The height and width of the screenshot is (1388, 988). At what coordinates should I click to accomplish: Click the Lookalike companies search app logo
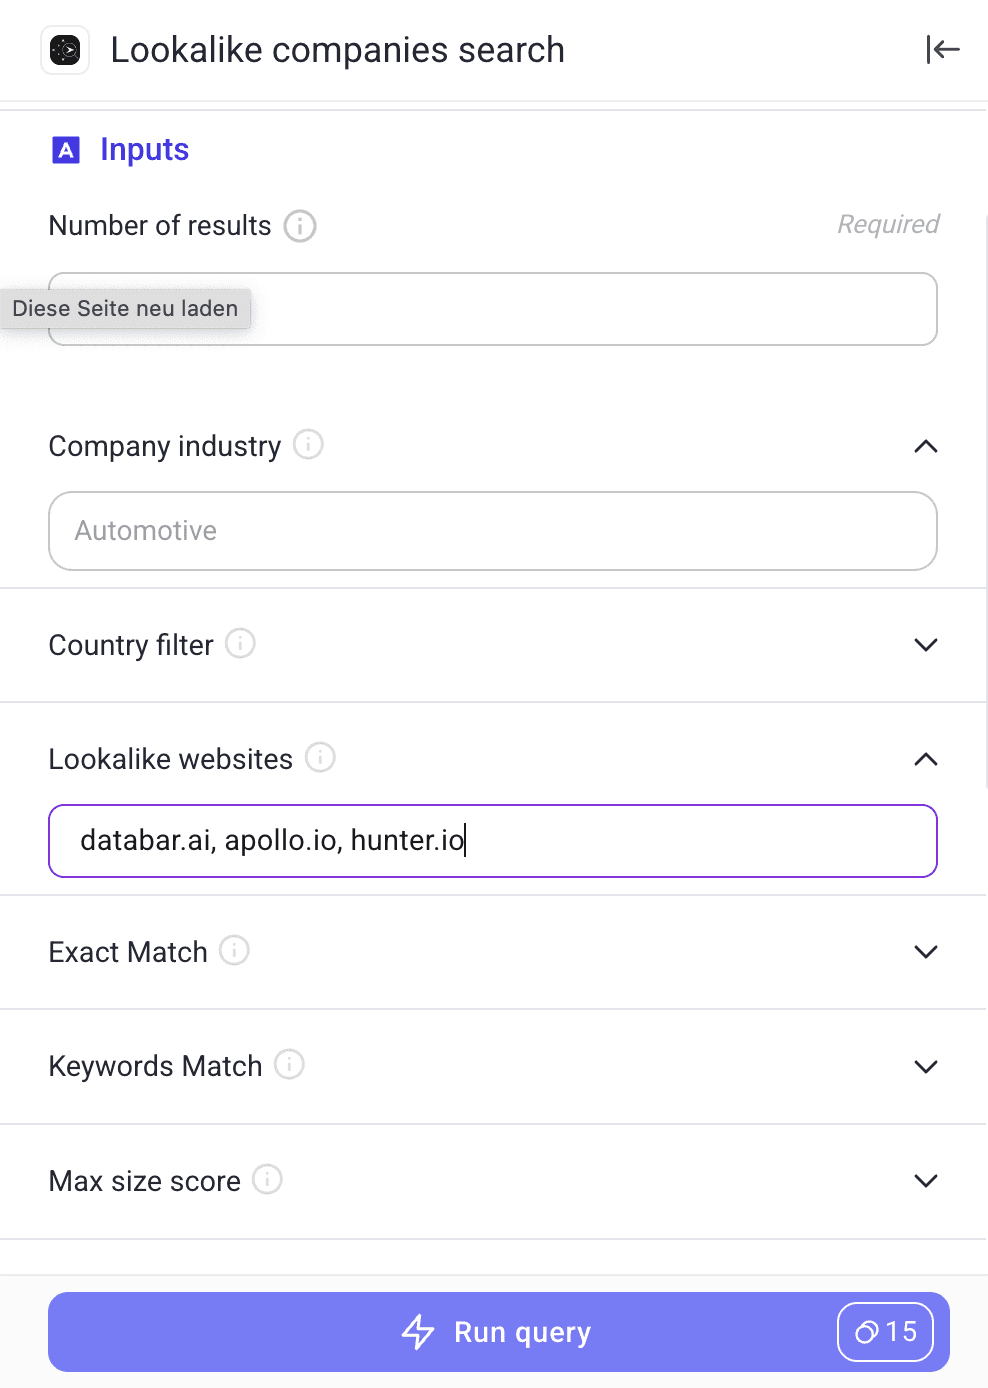[x=65, y=50]
